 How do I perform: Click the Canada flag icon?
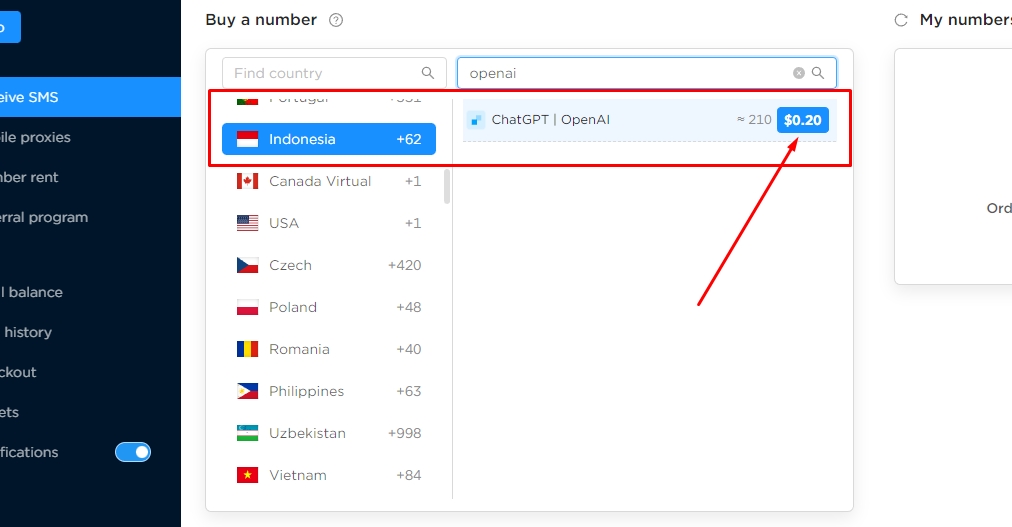247,181
